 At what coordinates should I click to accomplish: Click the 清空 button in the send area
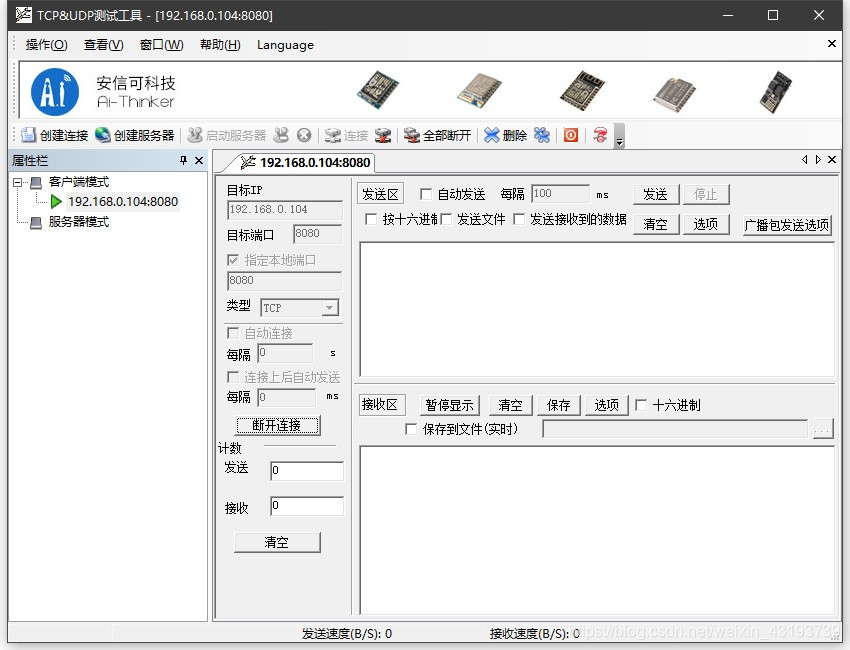(x=655, y=224)
